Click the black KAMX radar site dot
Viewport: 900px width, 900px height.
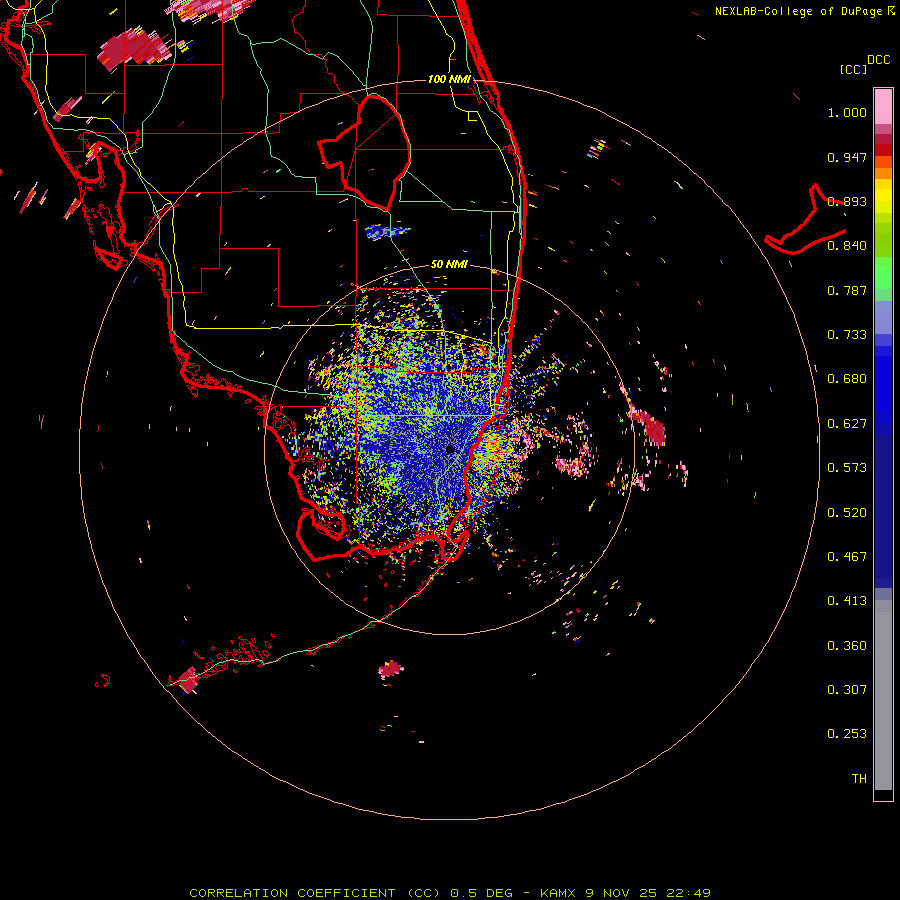[450, 449]
